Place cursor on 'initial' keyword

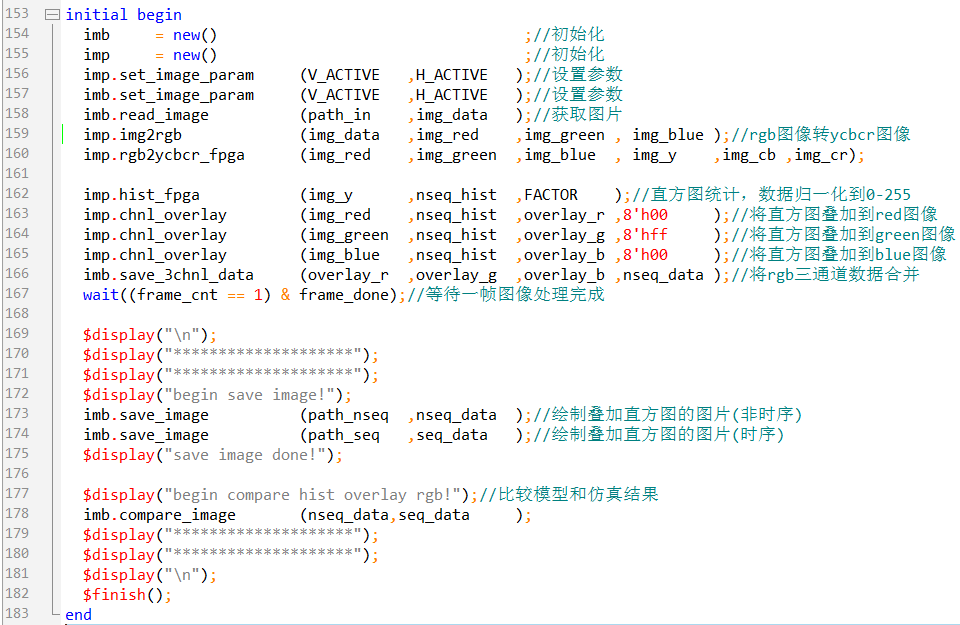pyautogui.click(x=97, y=15)
